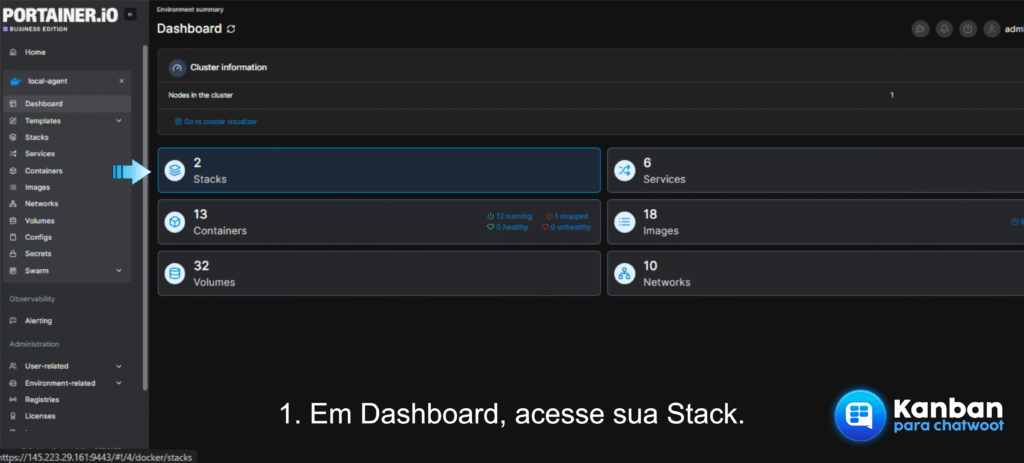Collapse the sidebar using the double-arrow button

(130, 14)
